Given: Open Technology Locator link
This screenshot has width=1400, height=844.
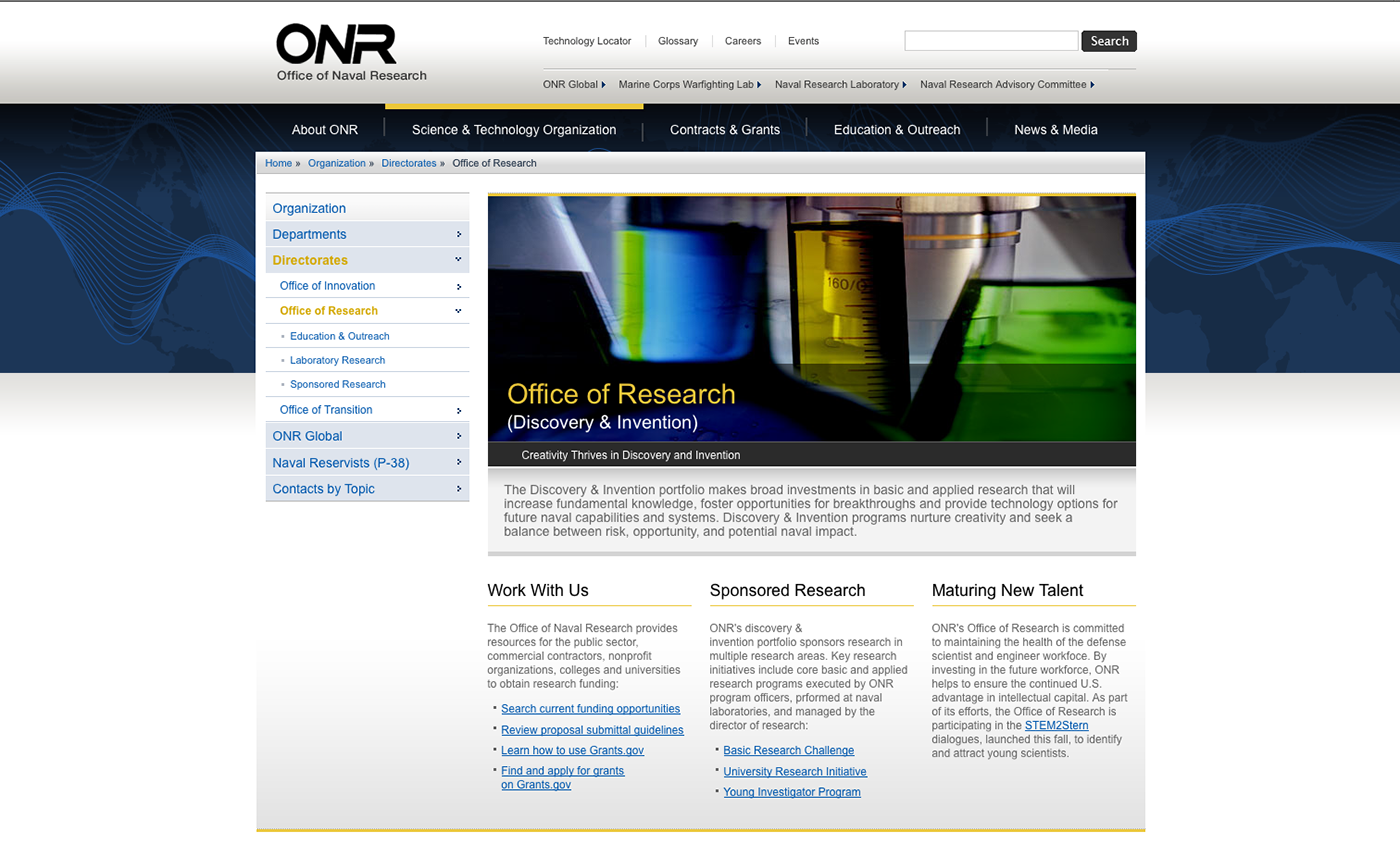Looking at the screenshot, I should 587,41.
